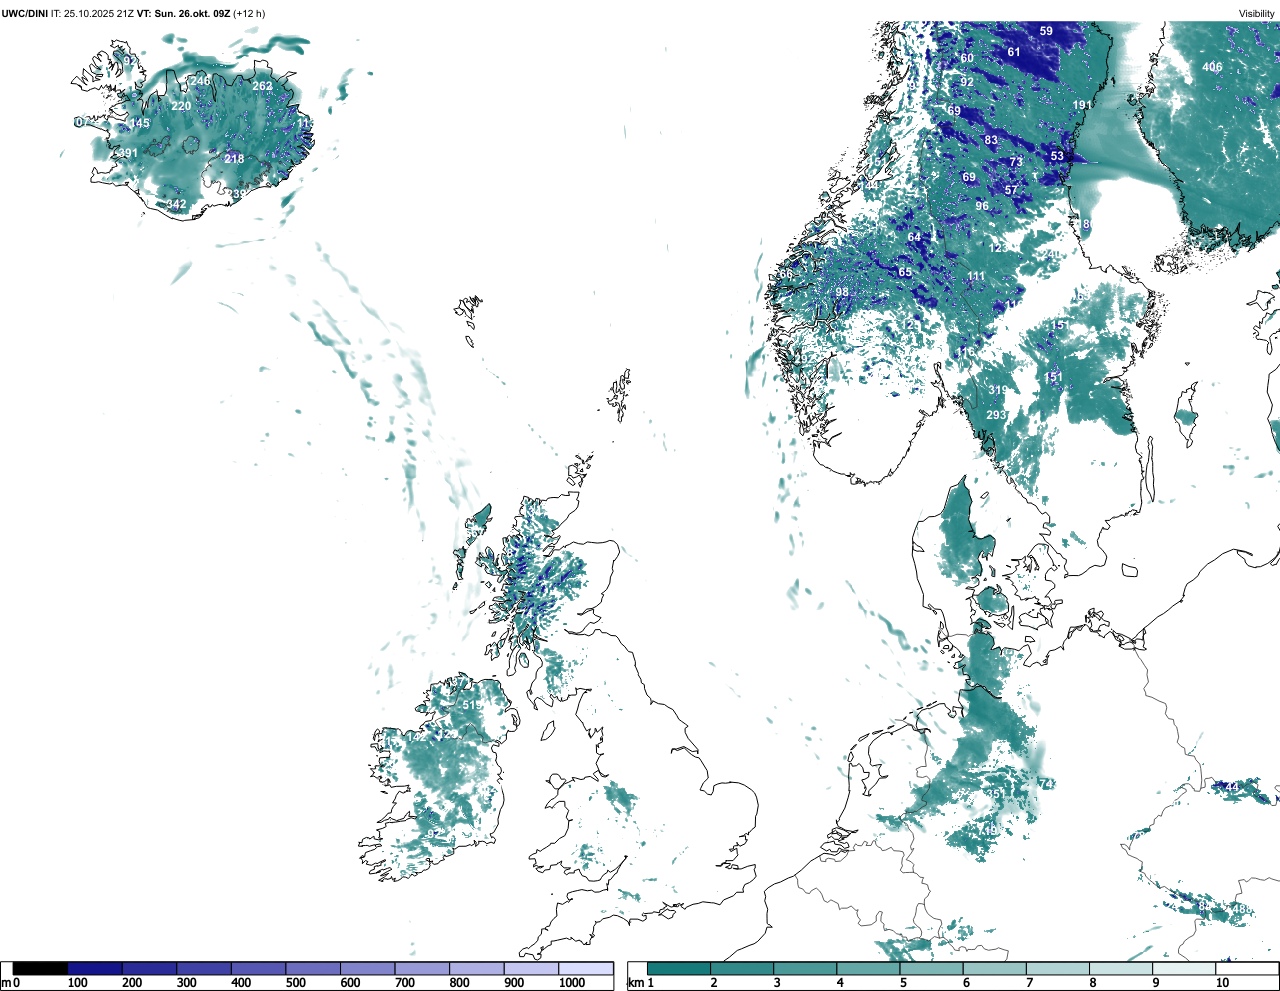Click the "Visibility" title text

[1257, 13]
